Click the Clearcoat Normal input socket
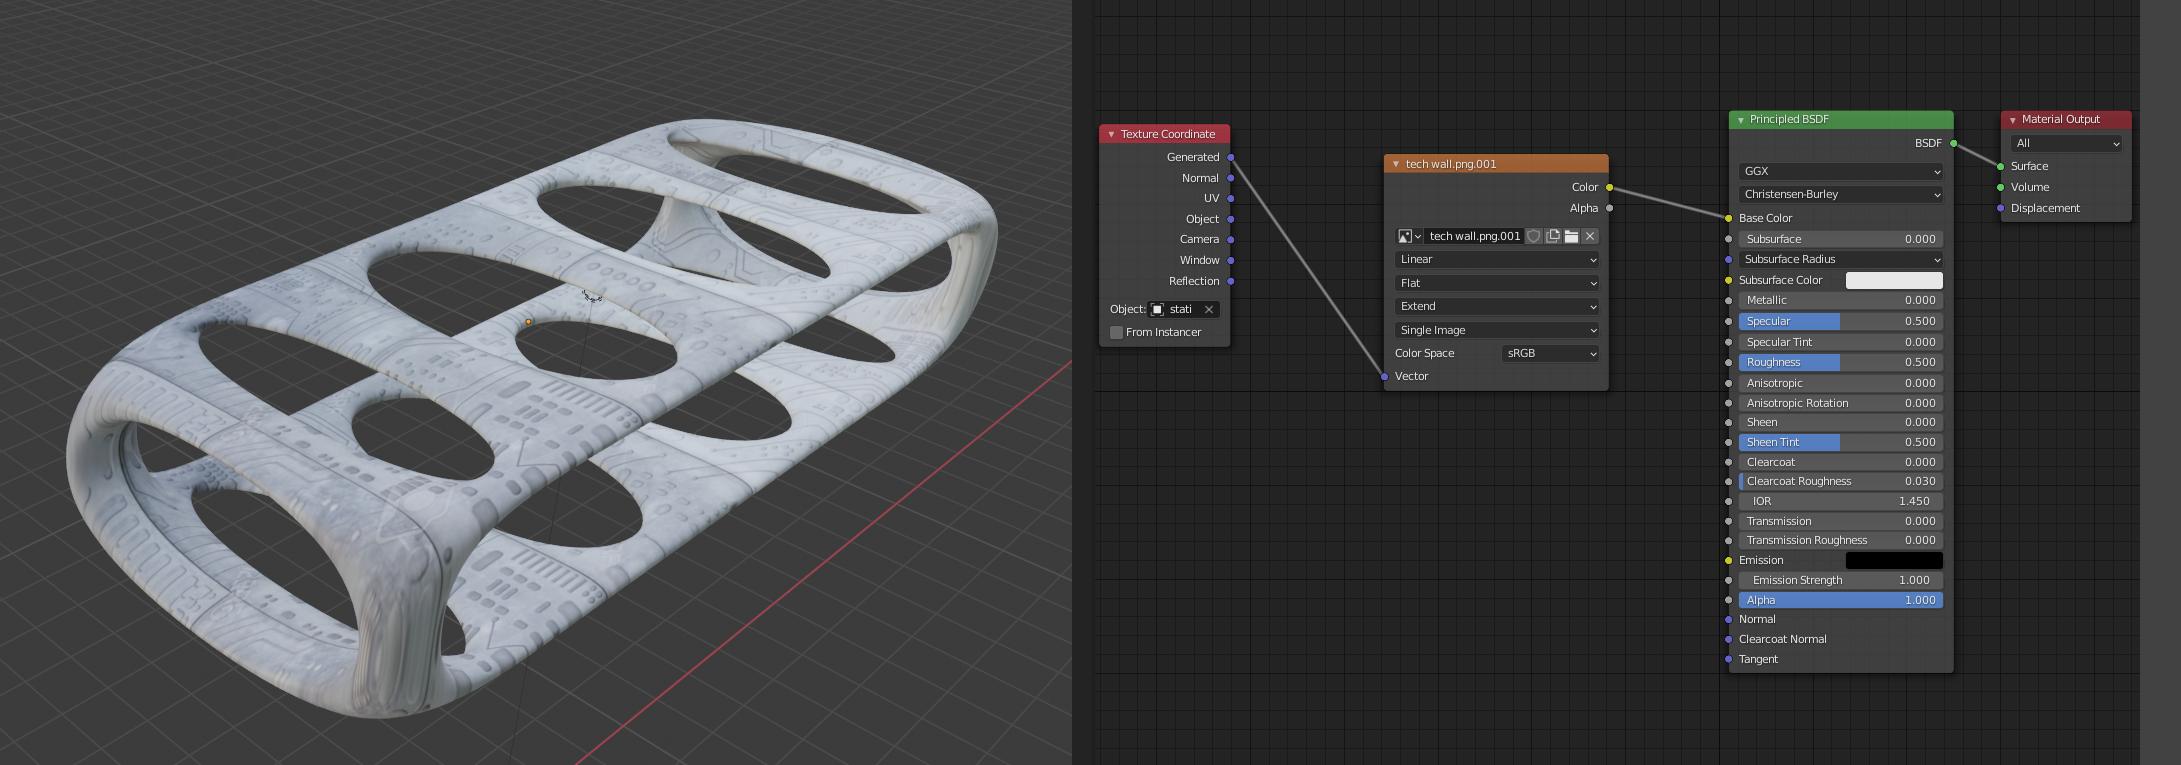Image resolution: width=2181 pixels, height=765 pixels. pyautogui.click(x=1729, y=639)
